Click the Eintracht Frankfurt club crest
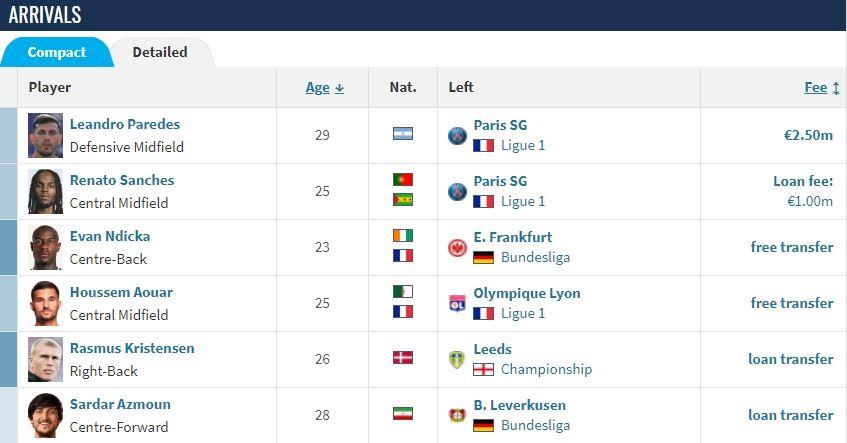Image resolution: width=847 pixels, height=443 pixels. coord(457,247)
